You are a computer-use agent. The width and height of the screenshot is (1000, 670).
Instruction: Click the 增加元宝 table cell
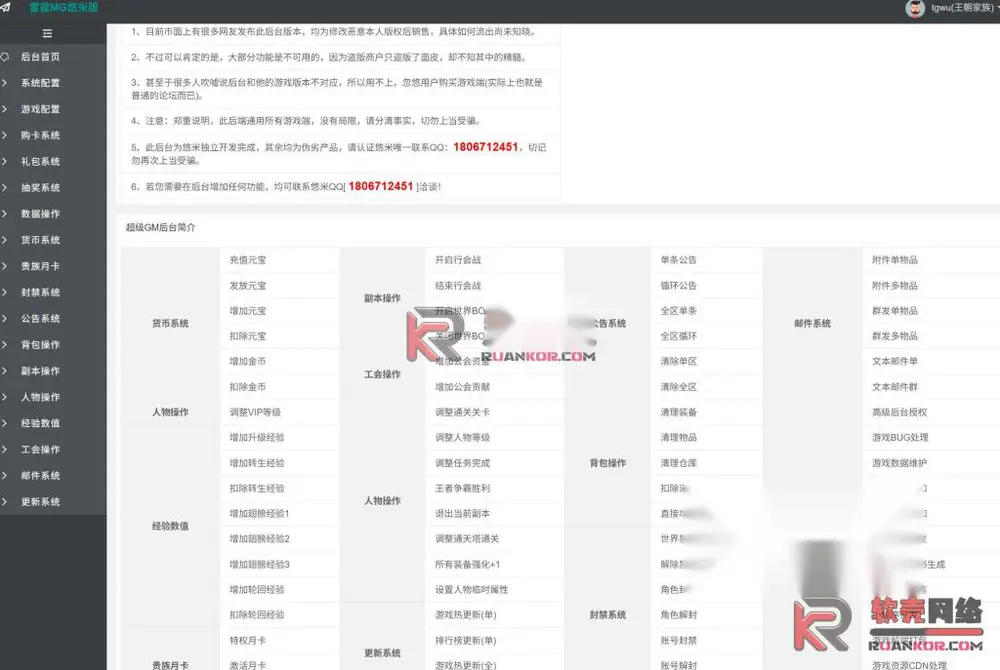pos(279,311)
